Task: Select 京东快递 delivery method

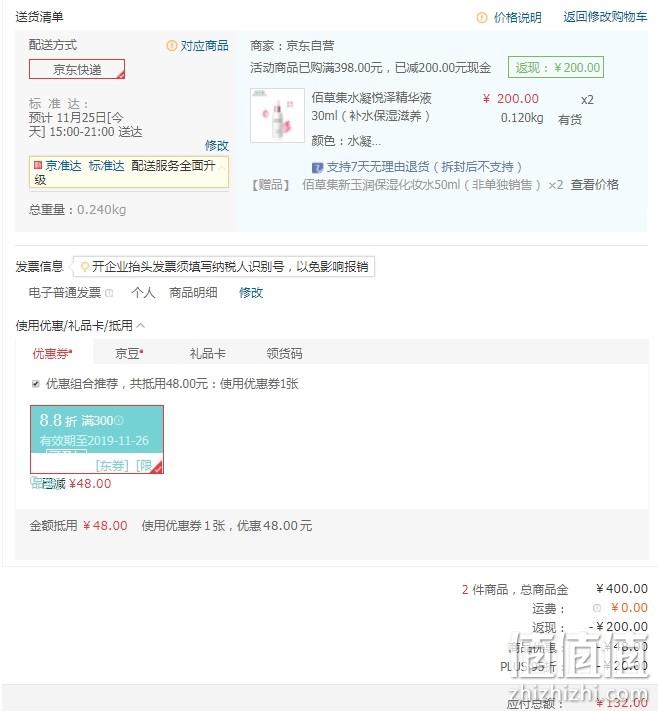Action: point(77,69)
